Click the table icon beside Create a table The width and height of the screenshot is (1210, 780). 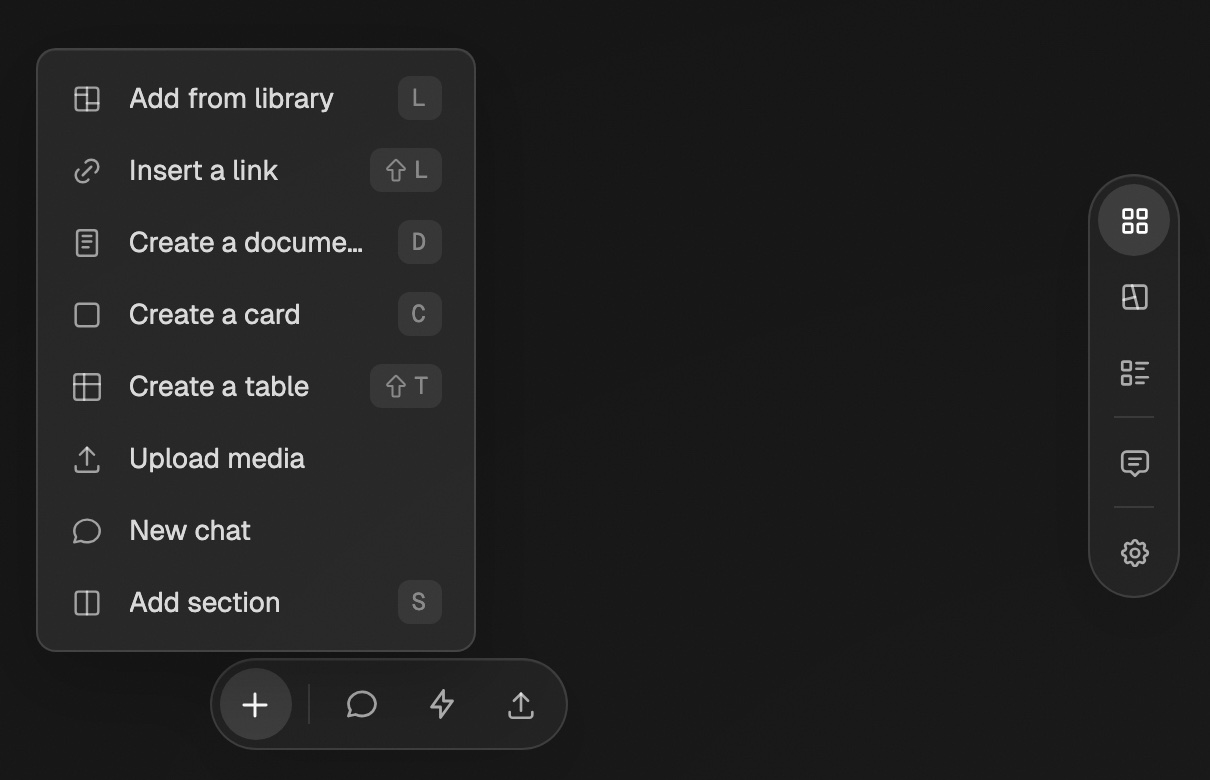(87, 387)
